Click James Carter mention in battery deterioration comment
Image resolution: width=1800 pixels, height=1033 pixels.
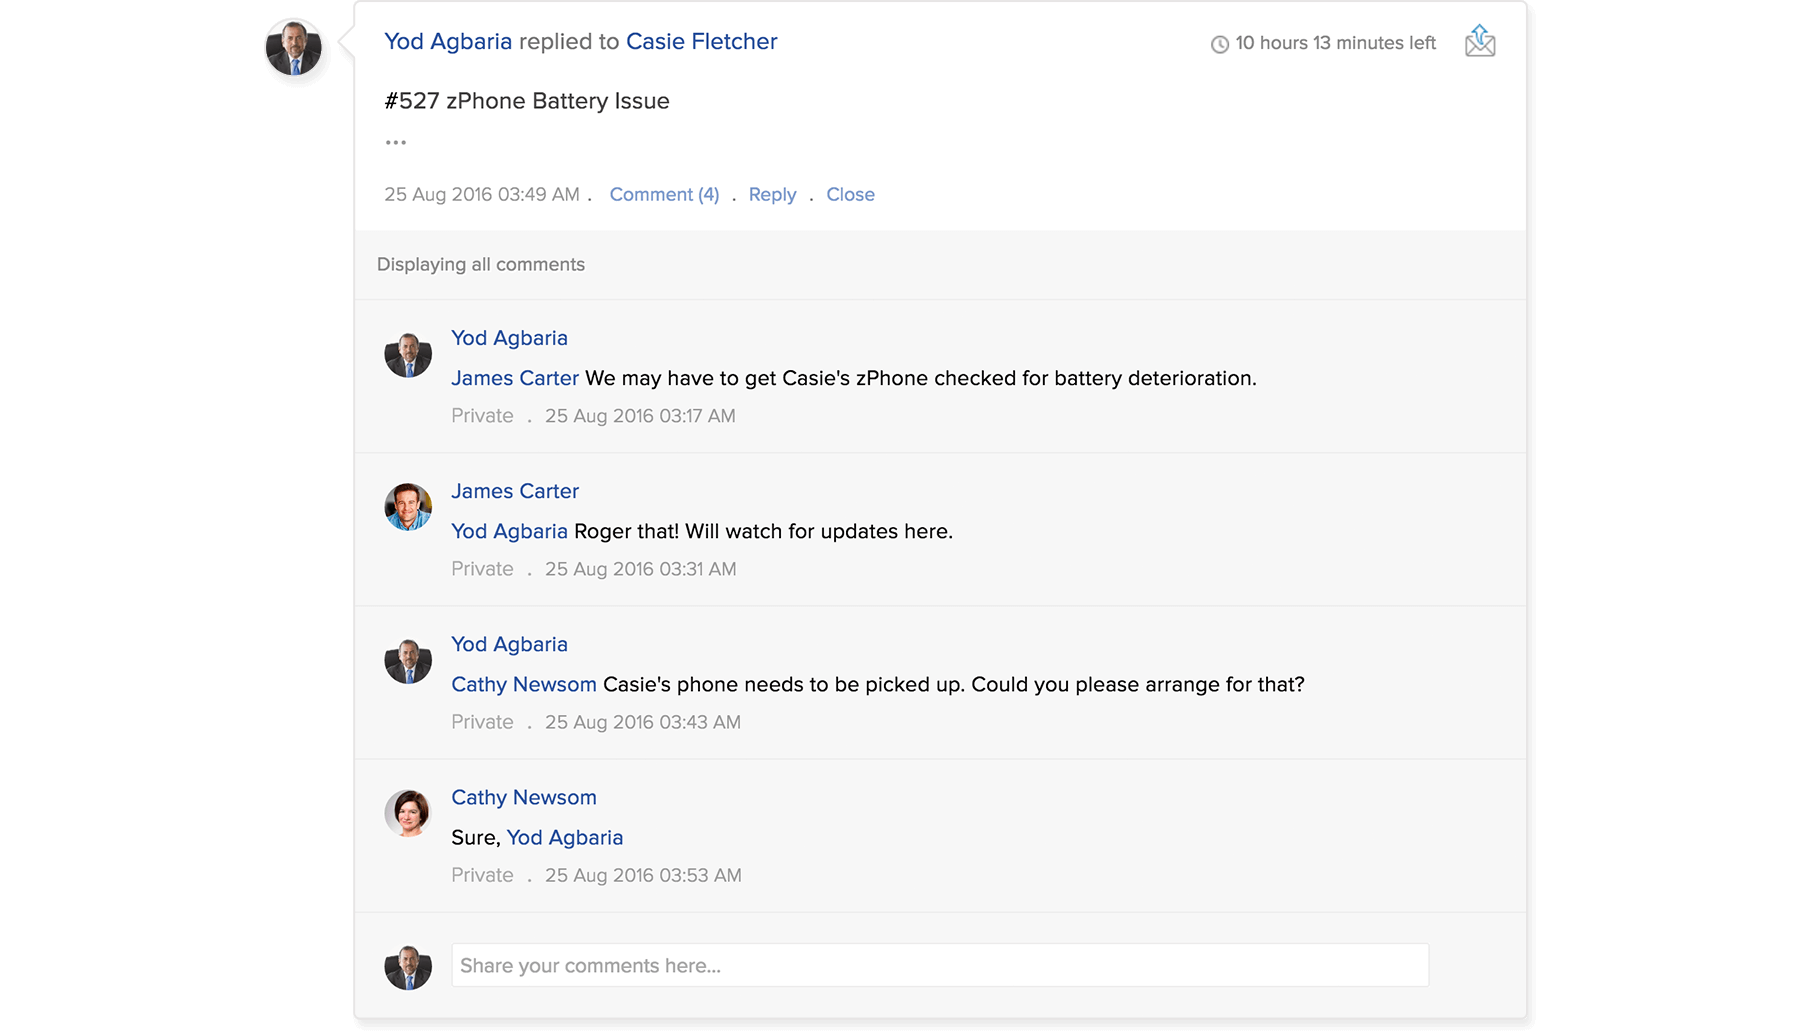point(515,378)
